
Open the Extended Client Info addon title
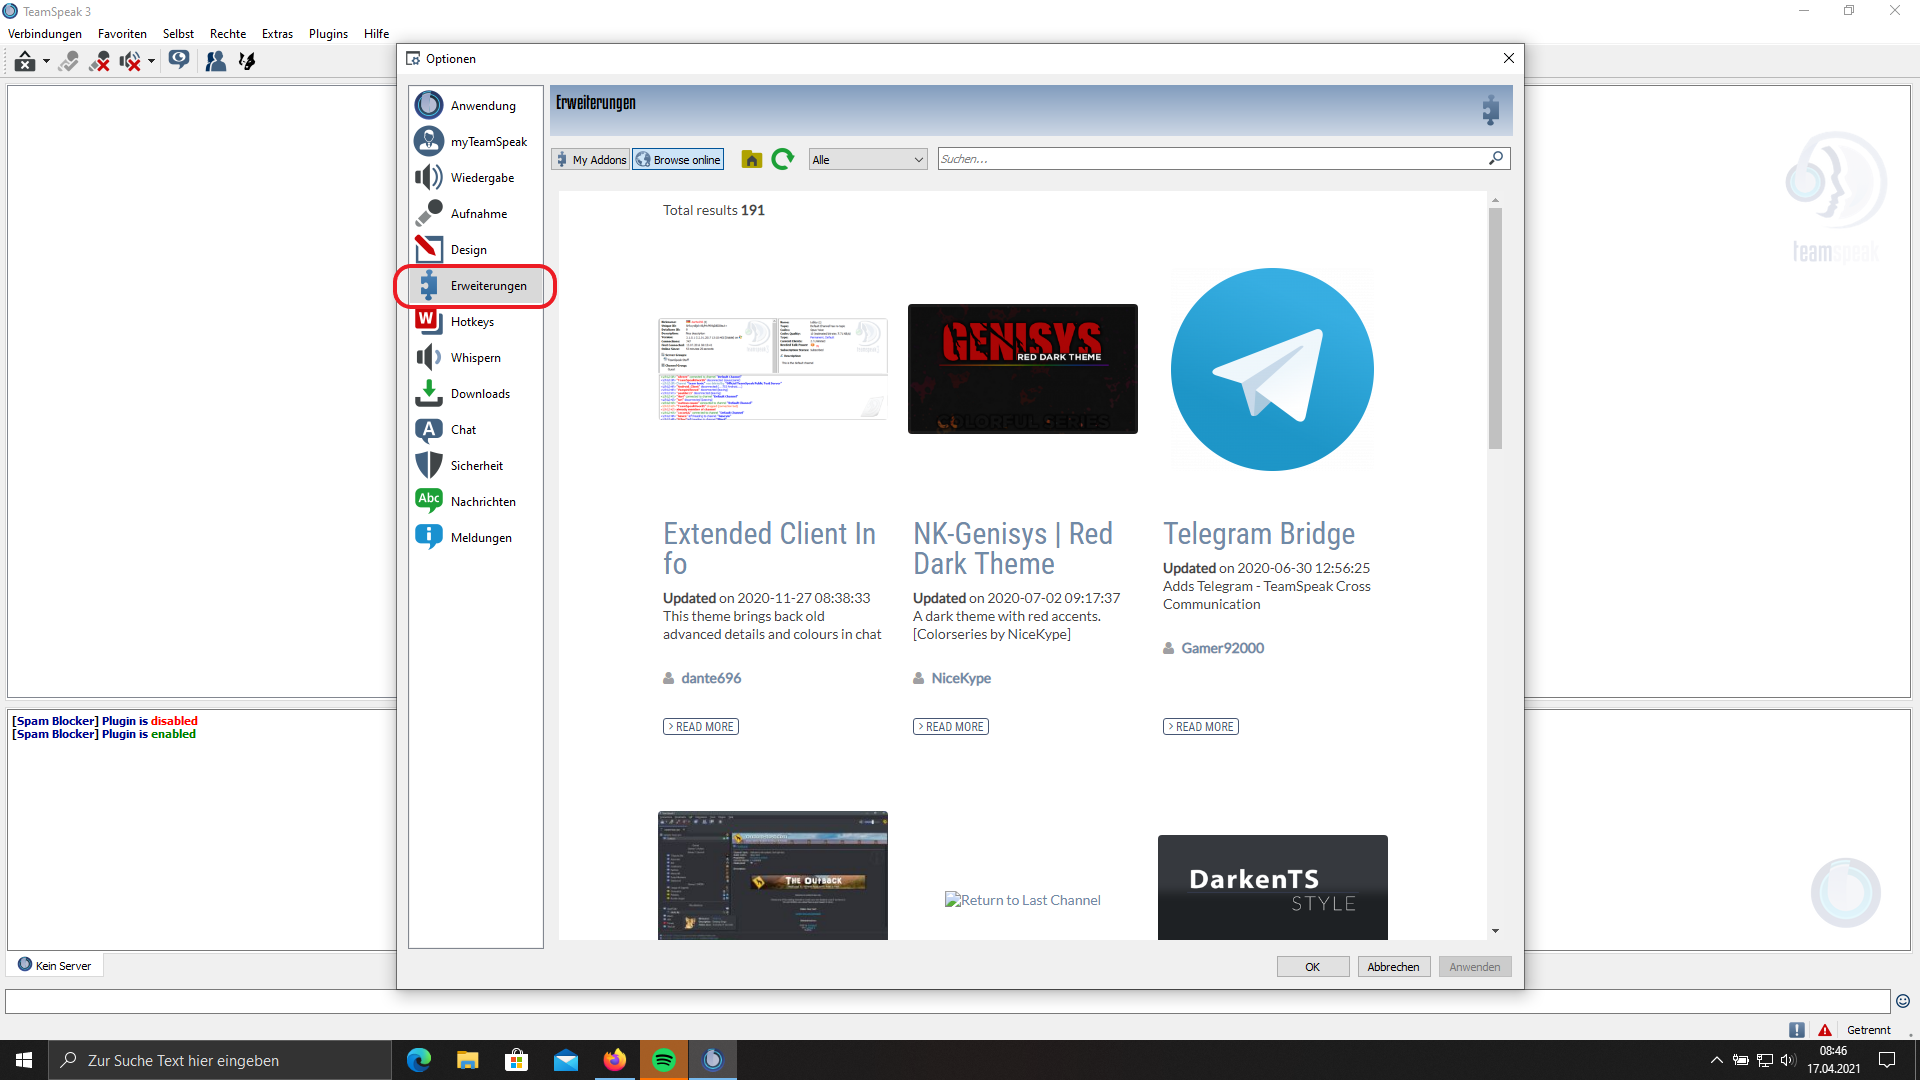[769, 548]
